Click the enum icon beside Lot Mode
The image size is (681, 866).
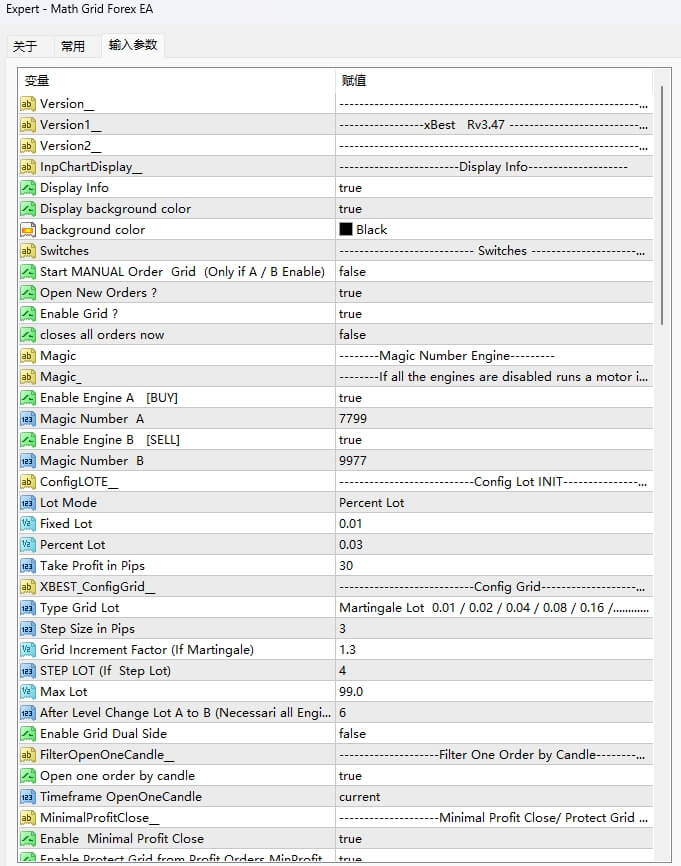click(27, 503)
